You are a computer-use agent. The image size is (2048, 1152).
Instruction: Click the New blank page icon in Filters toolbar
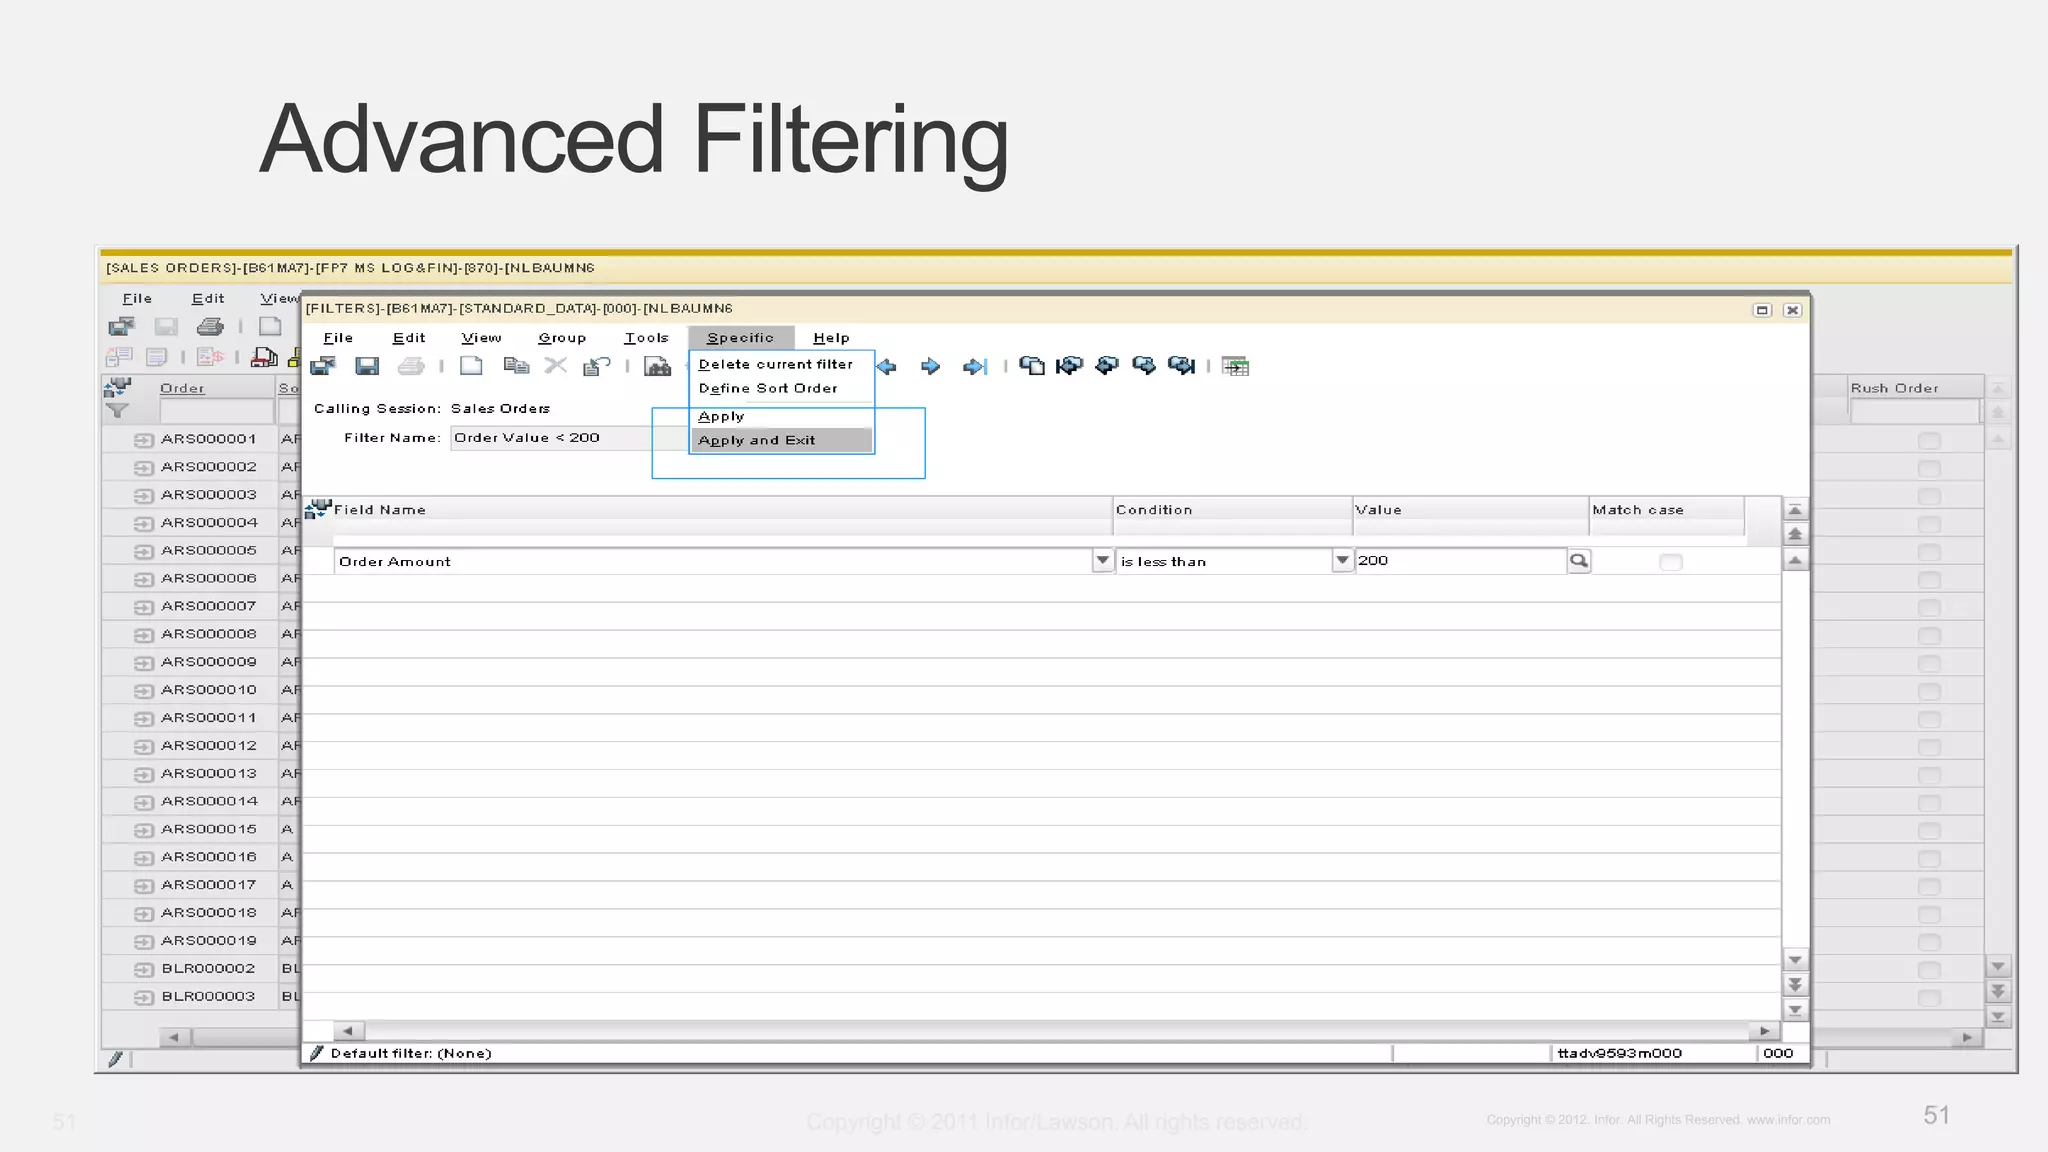coord(471,366)
